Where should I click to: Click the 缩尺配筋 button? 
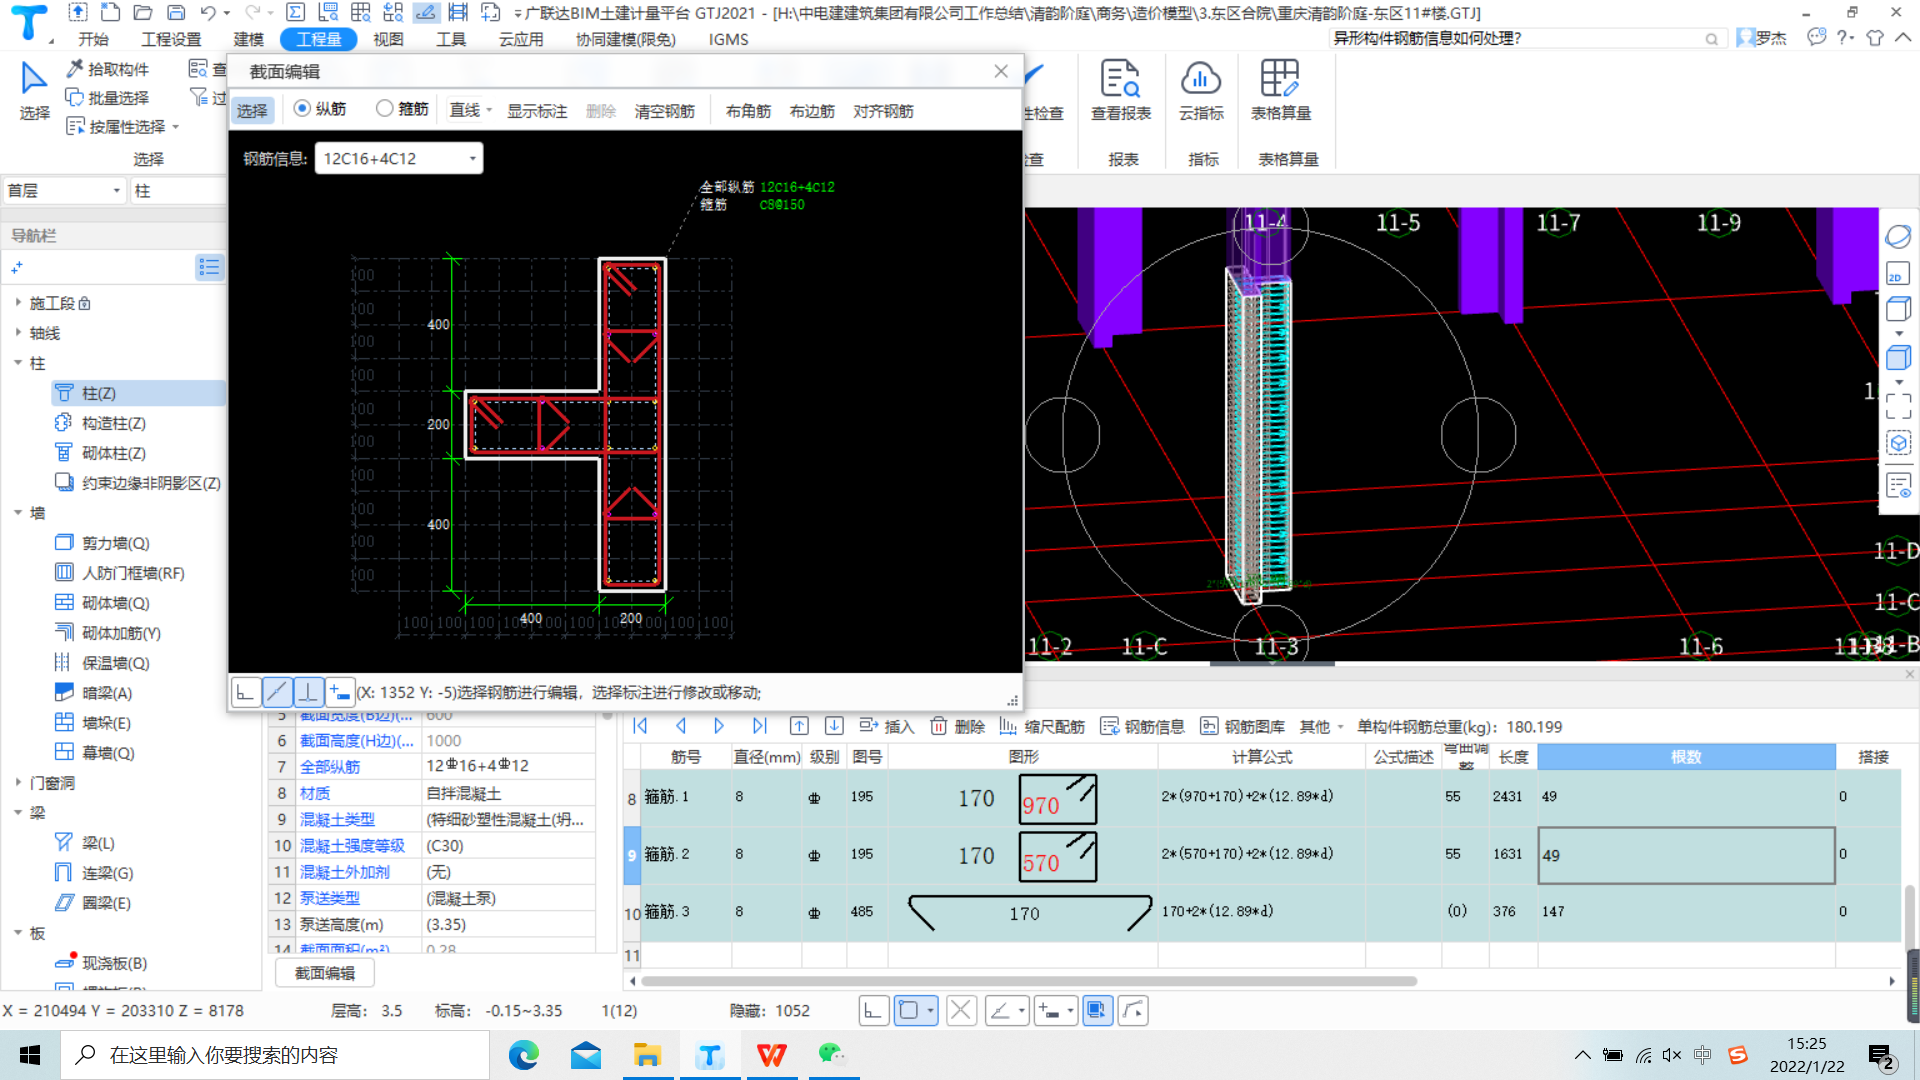click(x=1042, y=727)
